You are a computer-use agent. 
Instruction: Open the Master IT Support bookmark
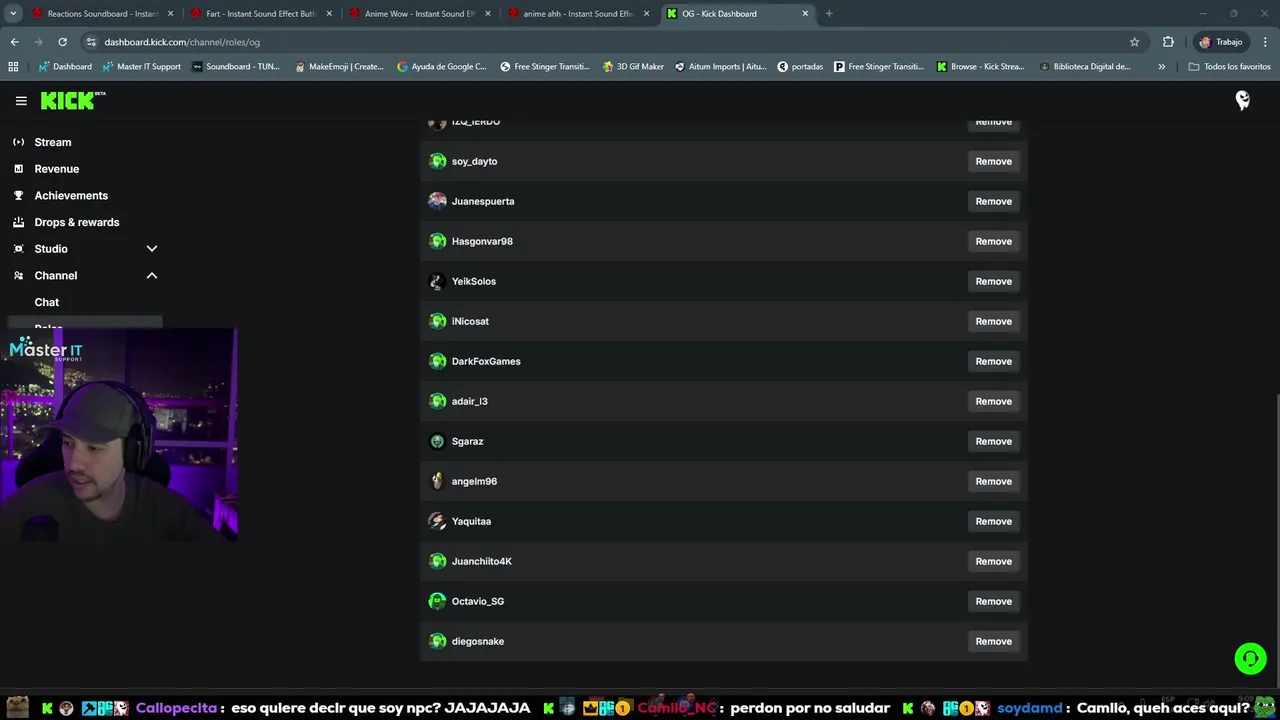point(141,67)
